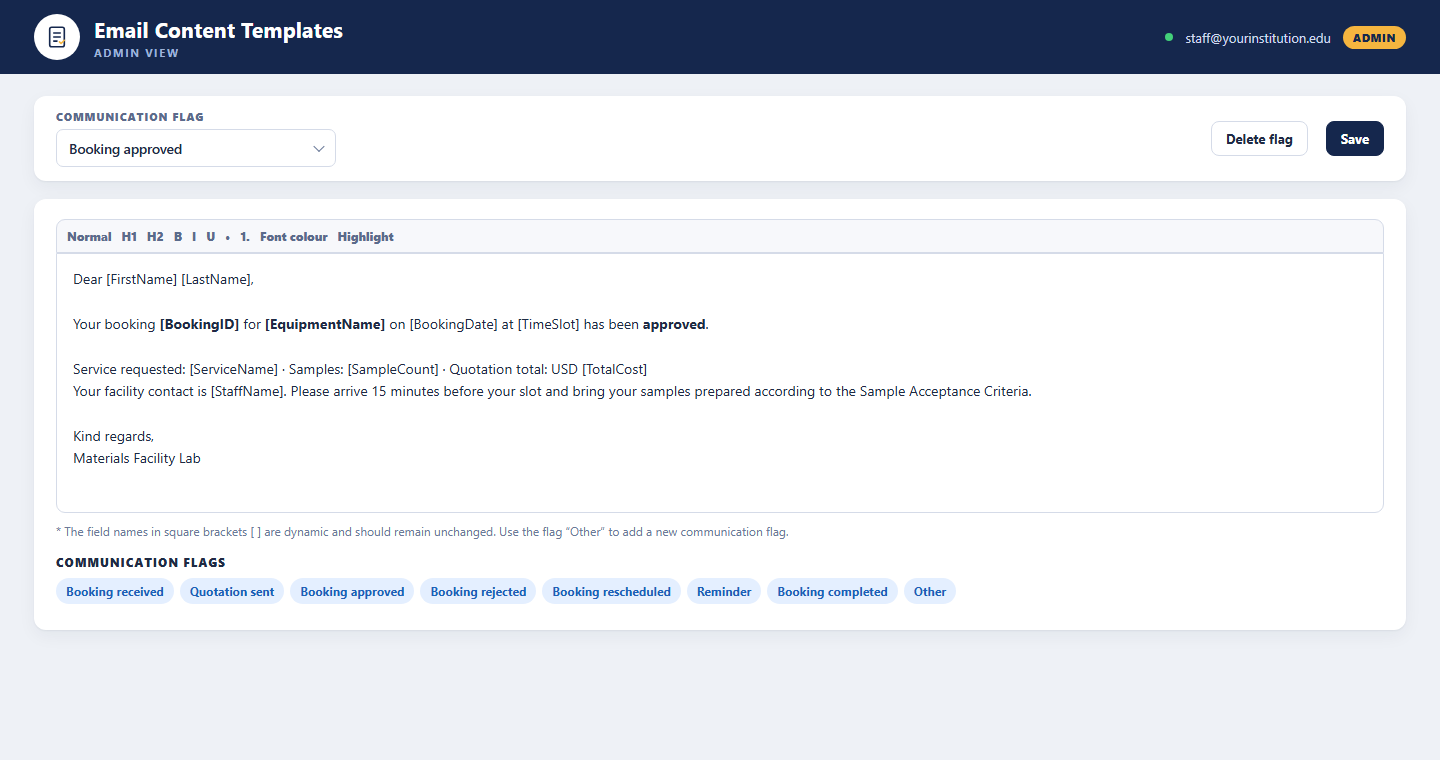This screenshot has height=760, width=1440.
Task: Toggle underline formatting
Action: pos(211,237)
